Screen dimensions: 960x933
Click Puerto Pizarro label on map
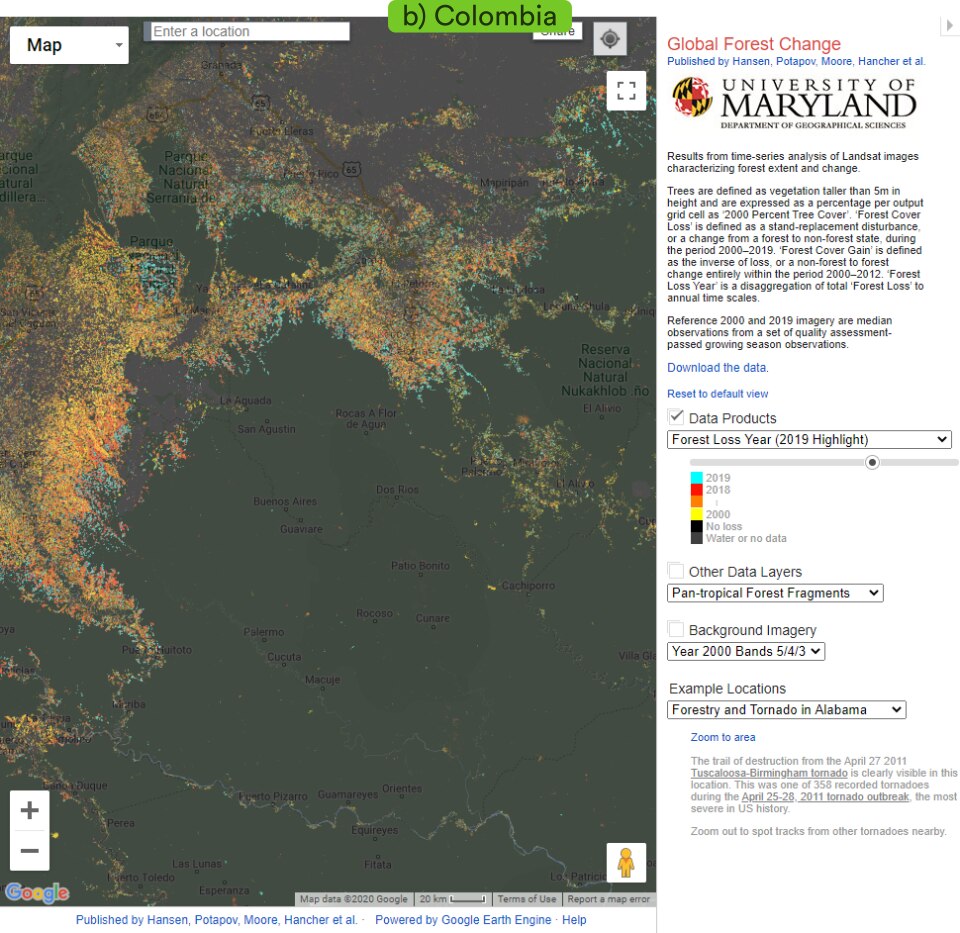273,796
